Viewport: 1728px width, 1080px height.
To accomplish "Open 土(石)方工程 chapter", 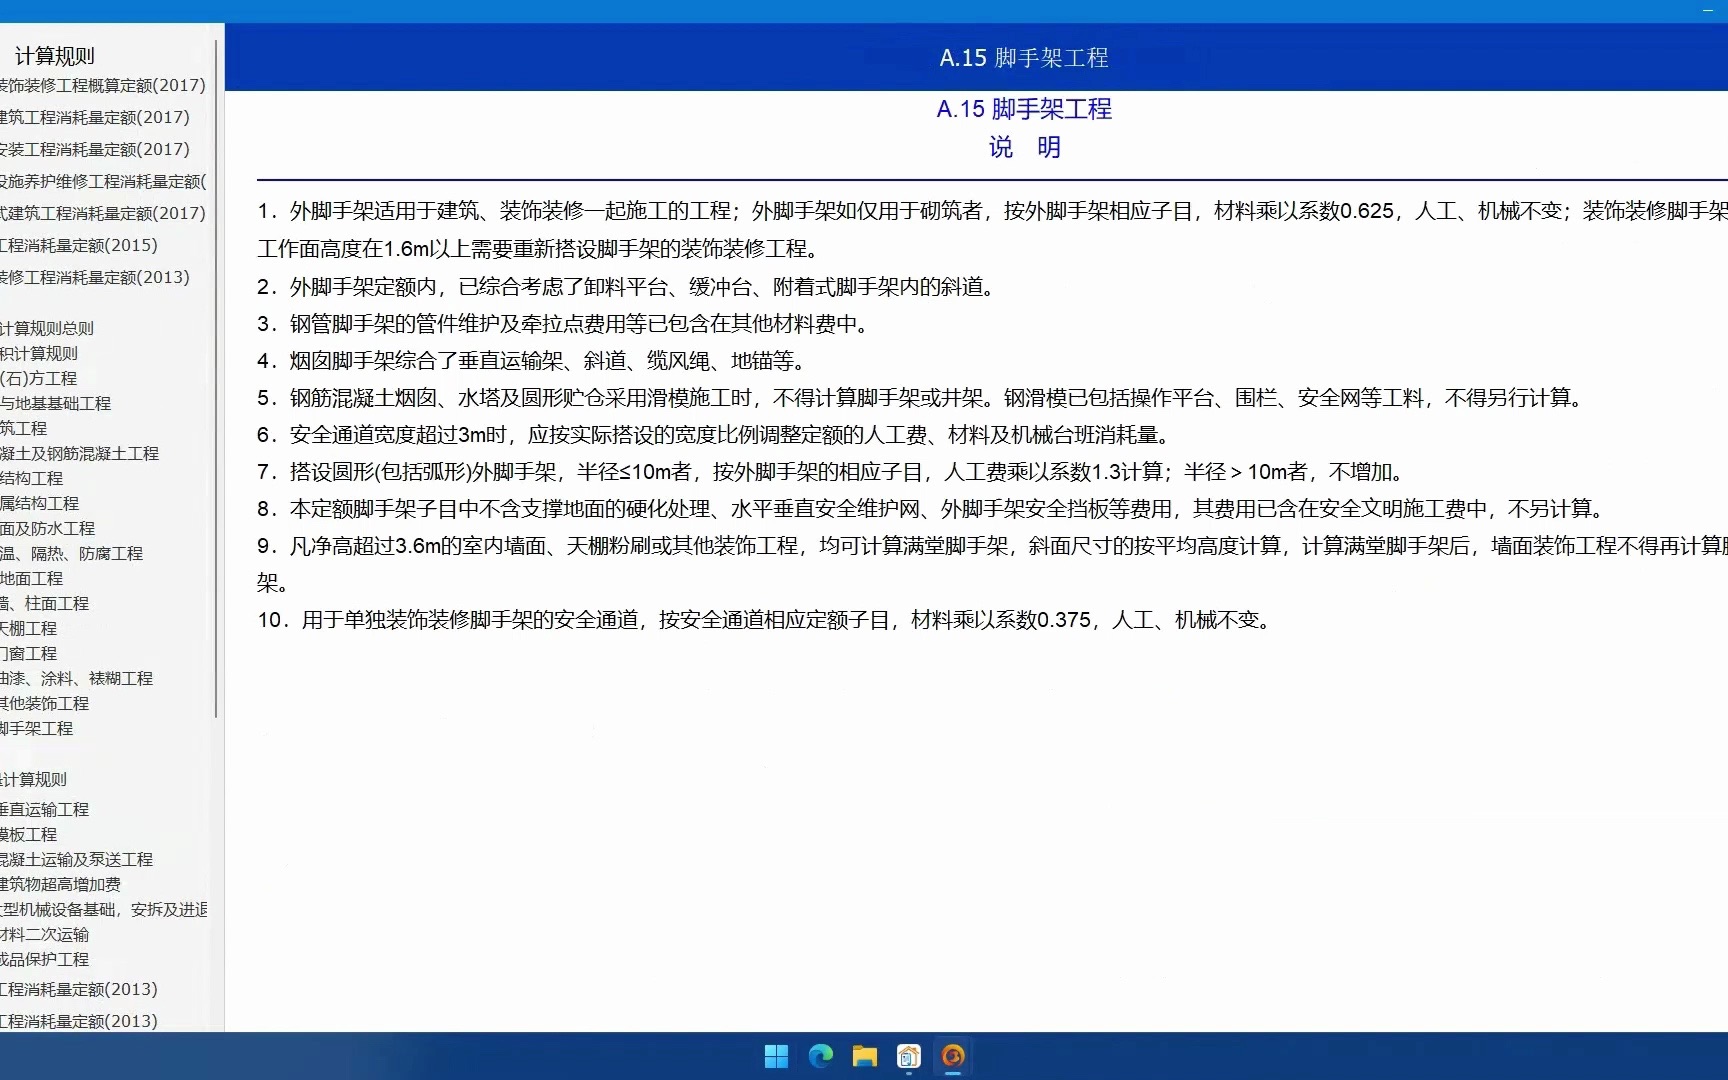I will pyautogui.click(x=39, y=378).
